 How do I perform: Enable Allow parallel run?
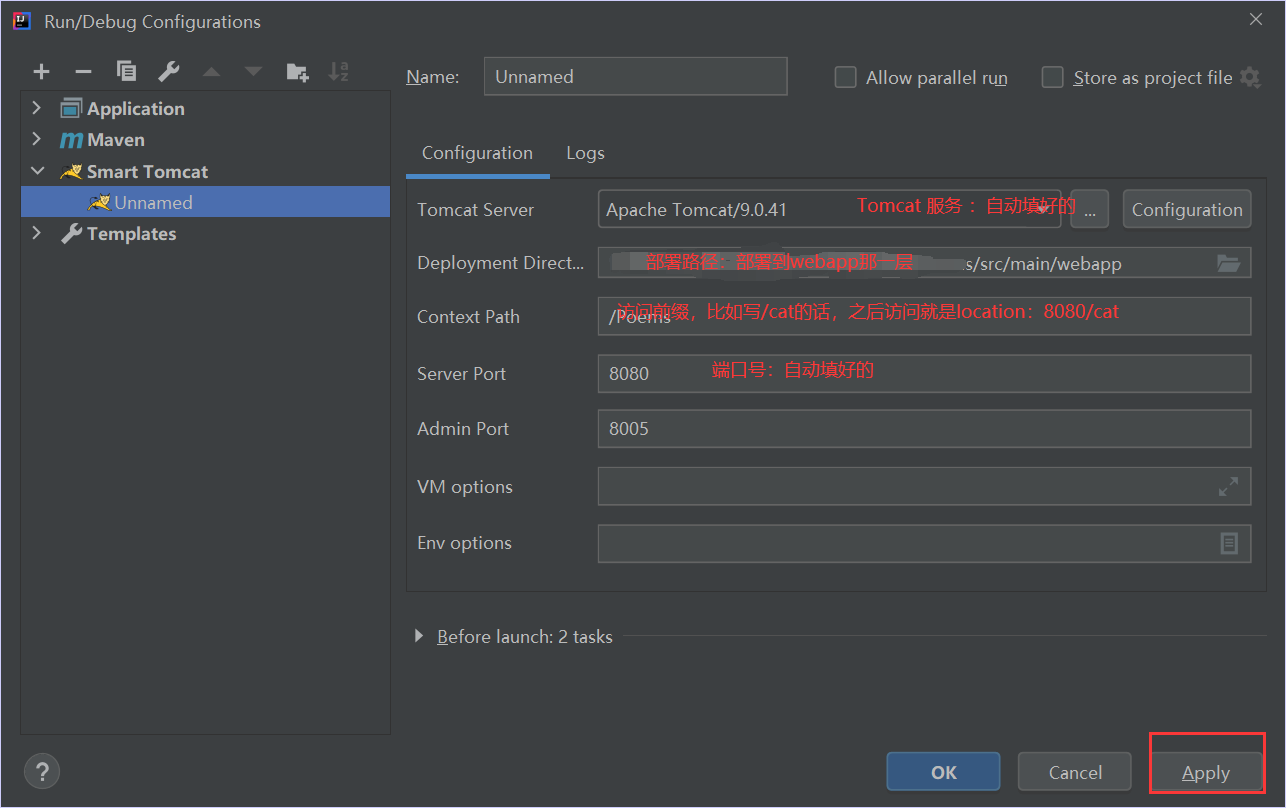click(x=845, y=76)
